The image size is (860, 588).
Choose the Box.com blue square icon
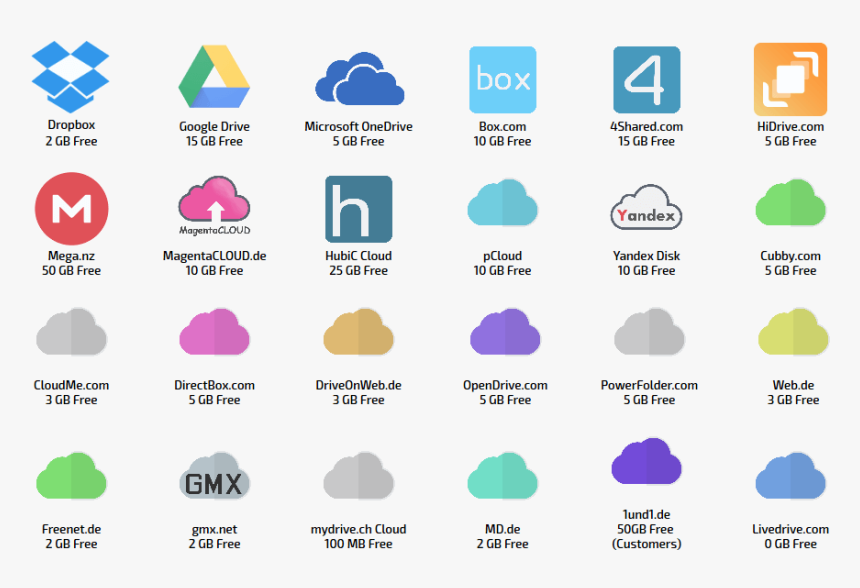(x=502, y=80)
